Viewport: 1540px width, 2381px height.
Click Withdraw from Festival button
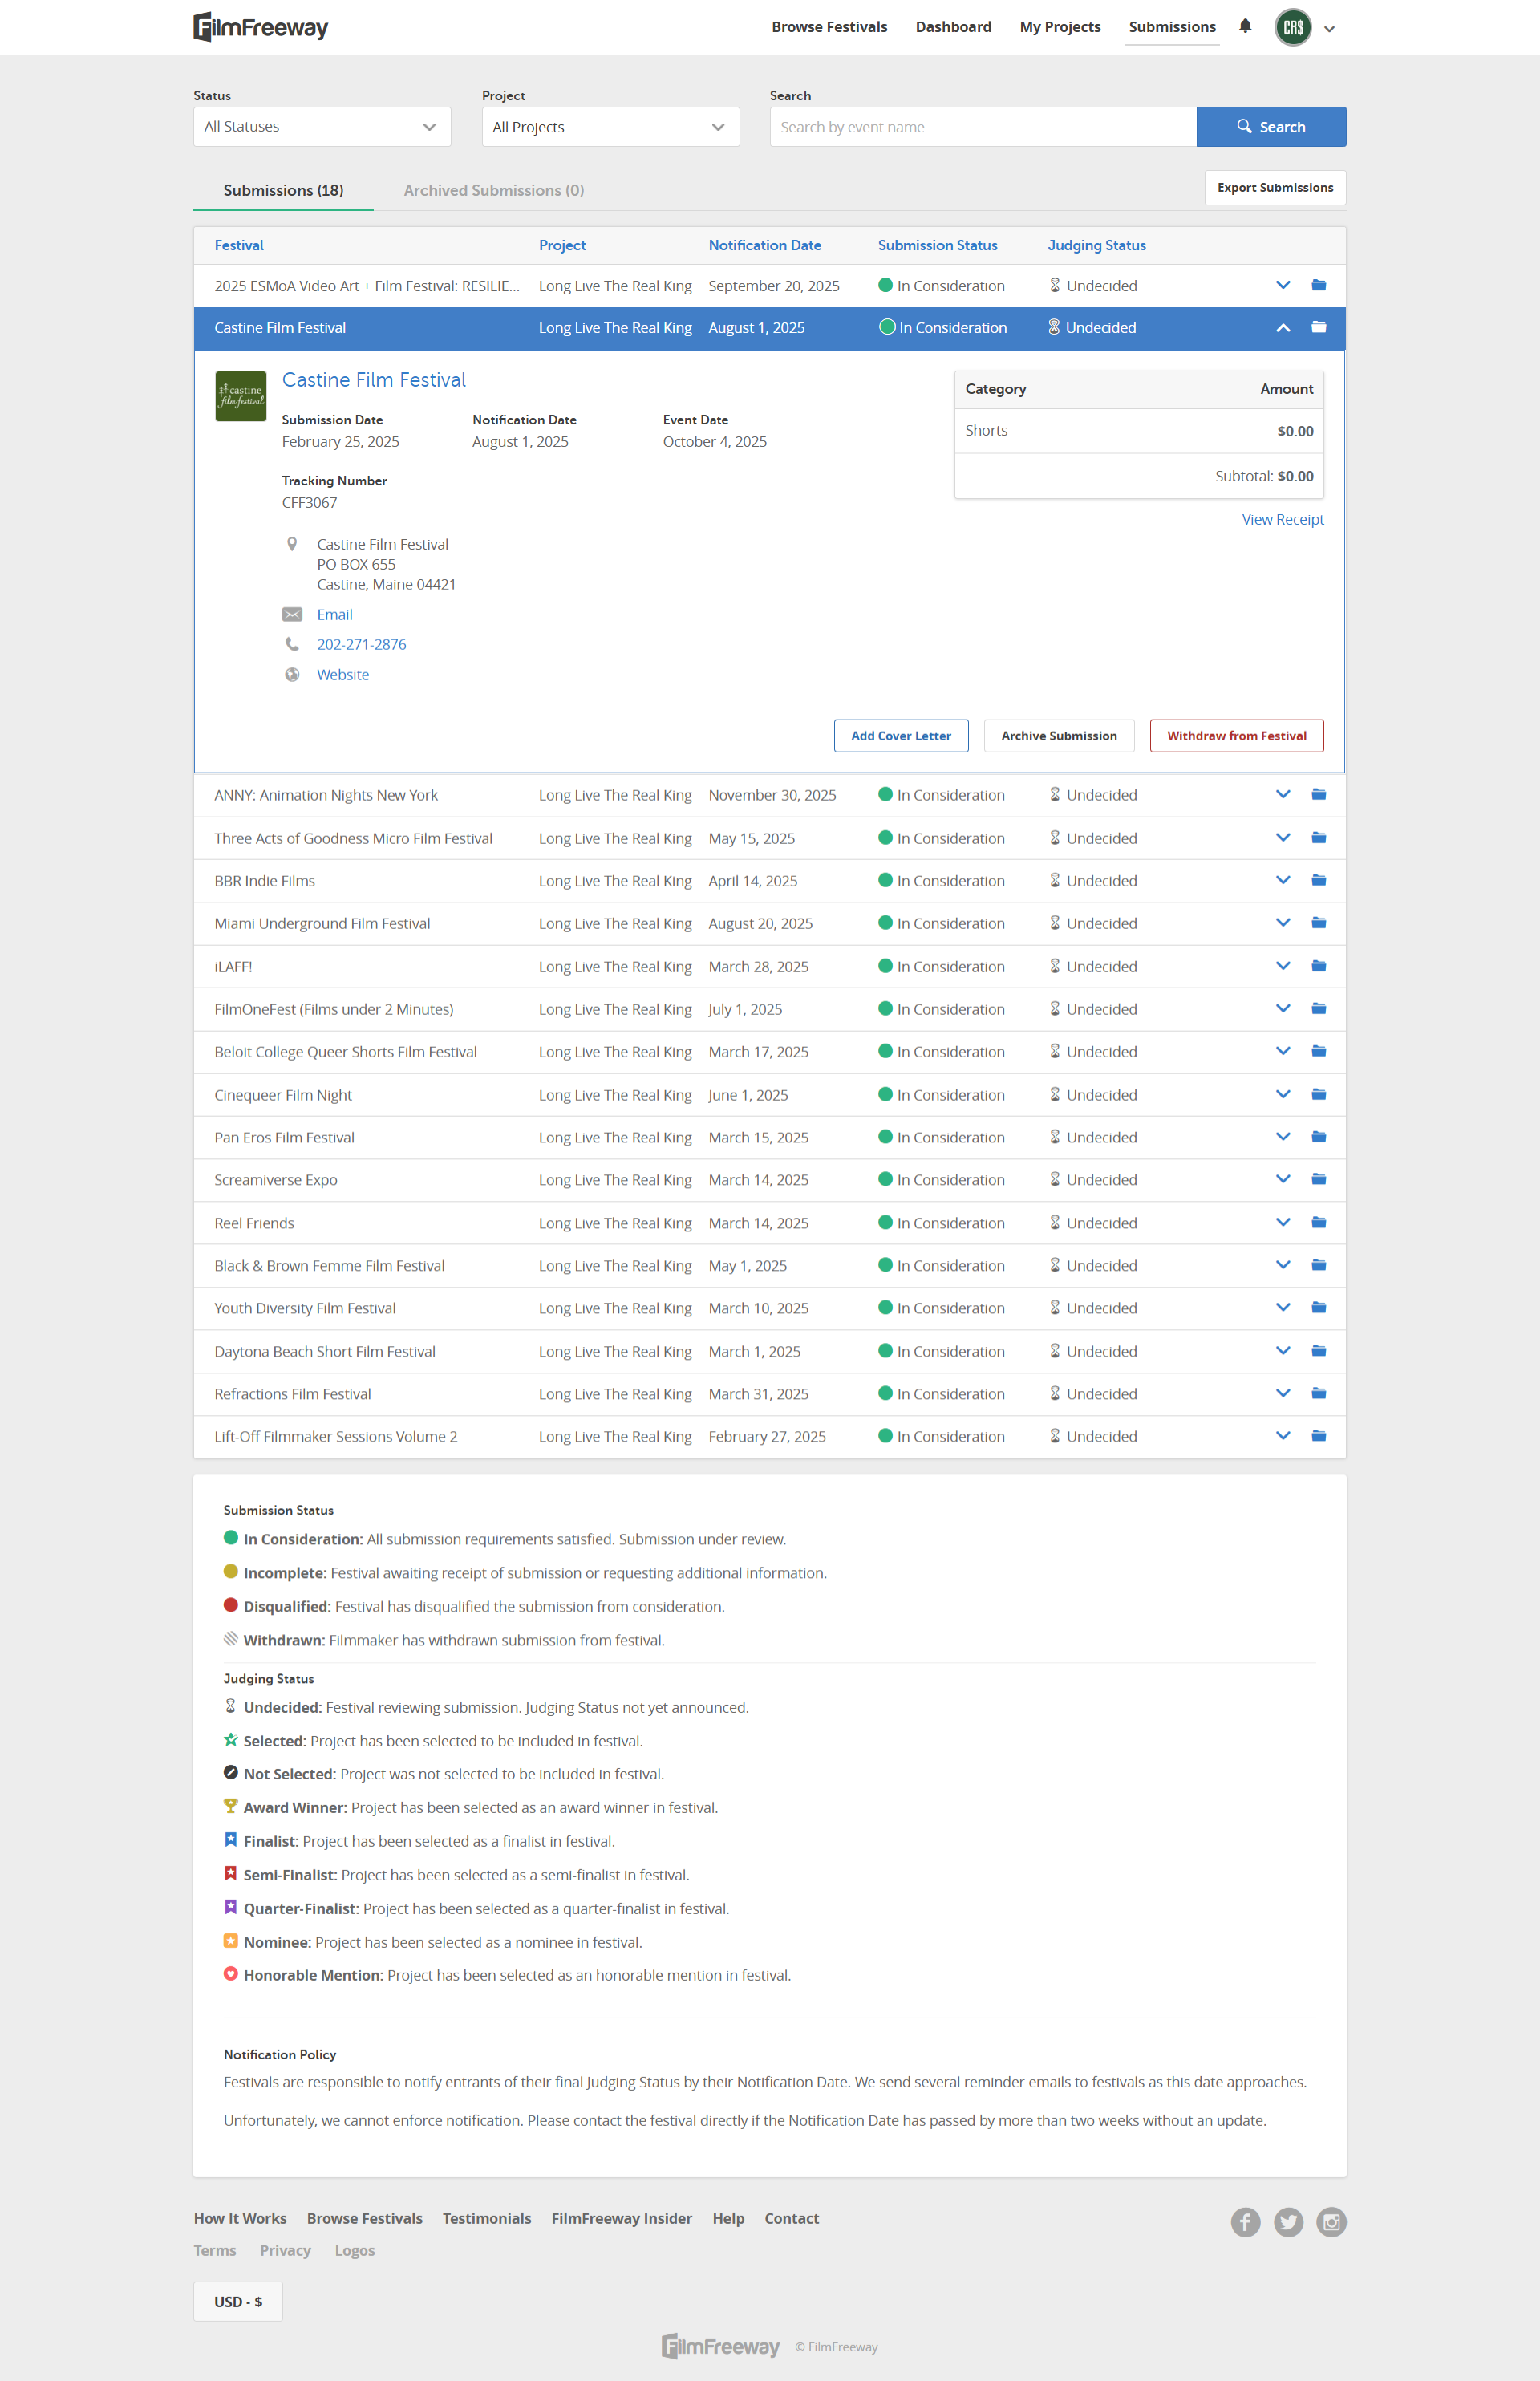tap(1236, 736)
